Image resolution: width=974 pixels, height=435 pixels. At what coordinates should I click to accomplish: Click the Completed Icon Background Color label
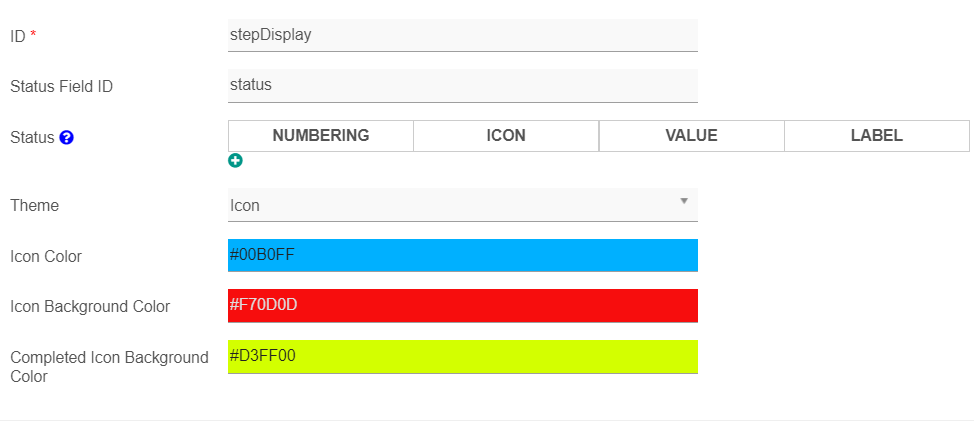(109, 367)
